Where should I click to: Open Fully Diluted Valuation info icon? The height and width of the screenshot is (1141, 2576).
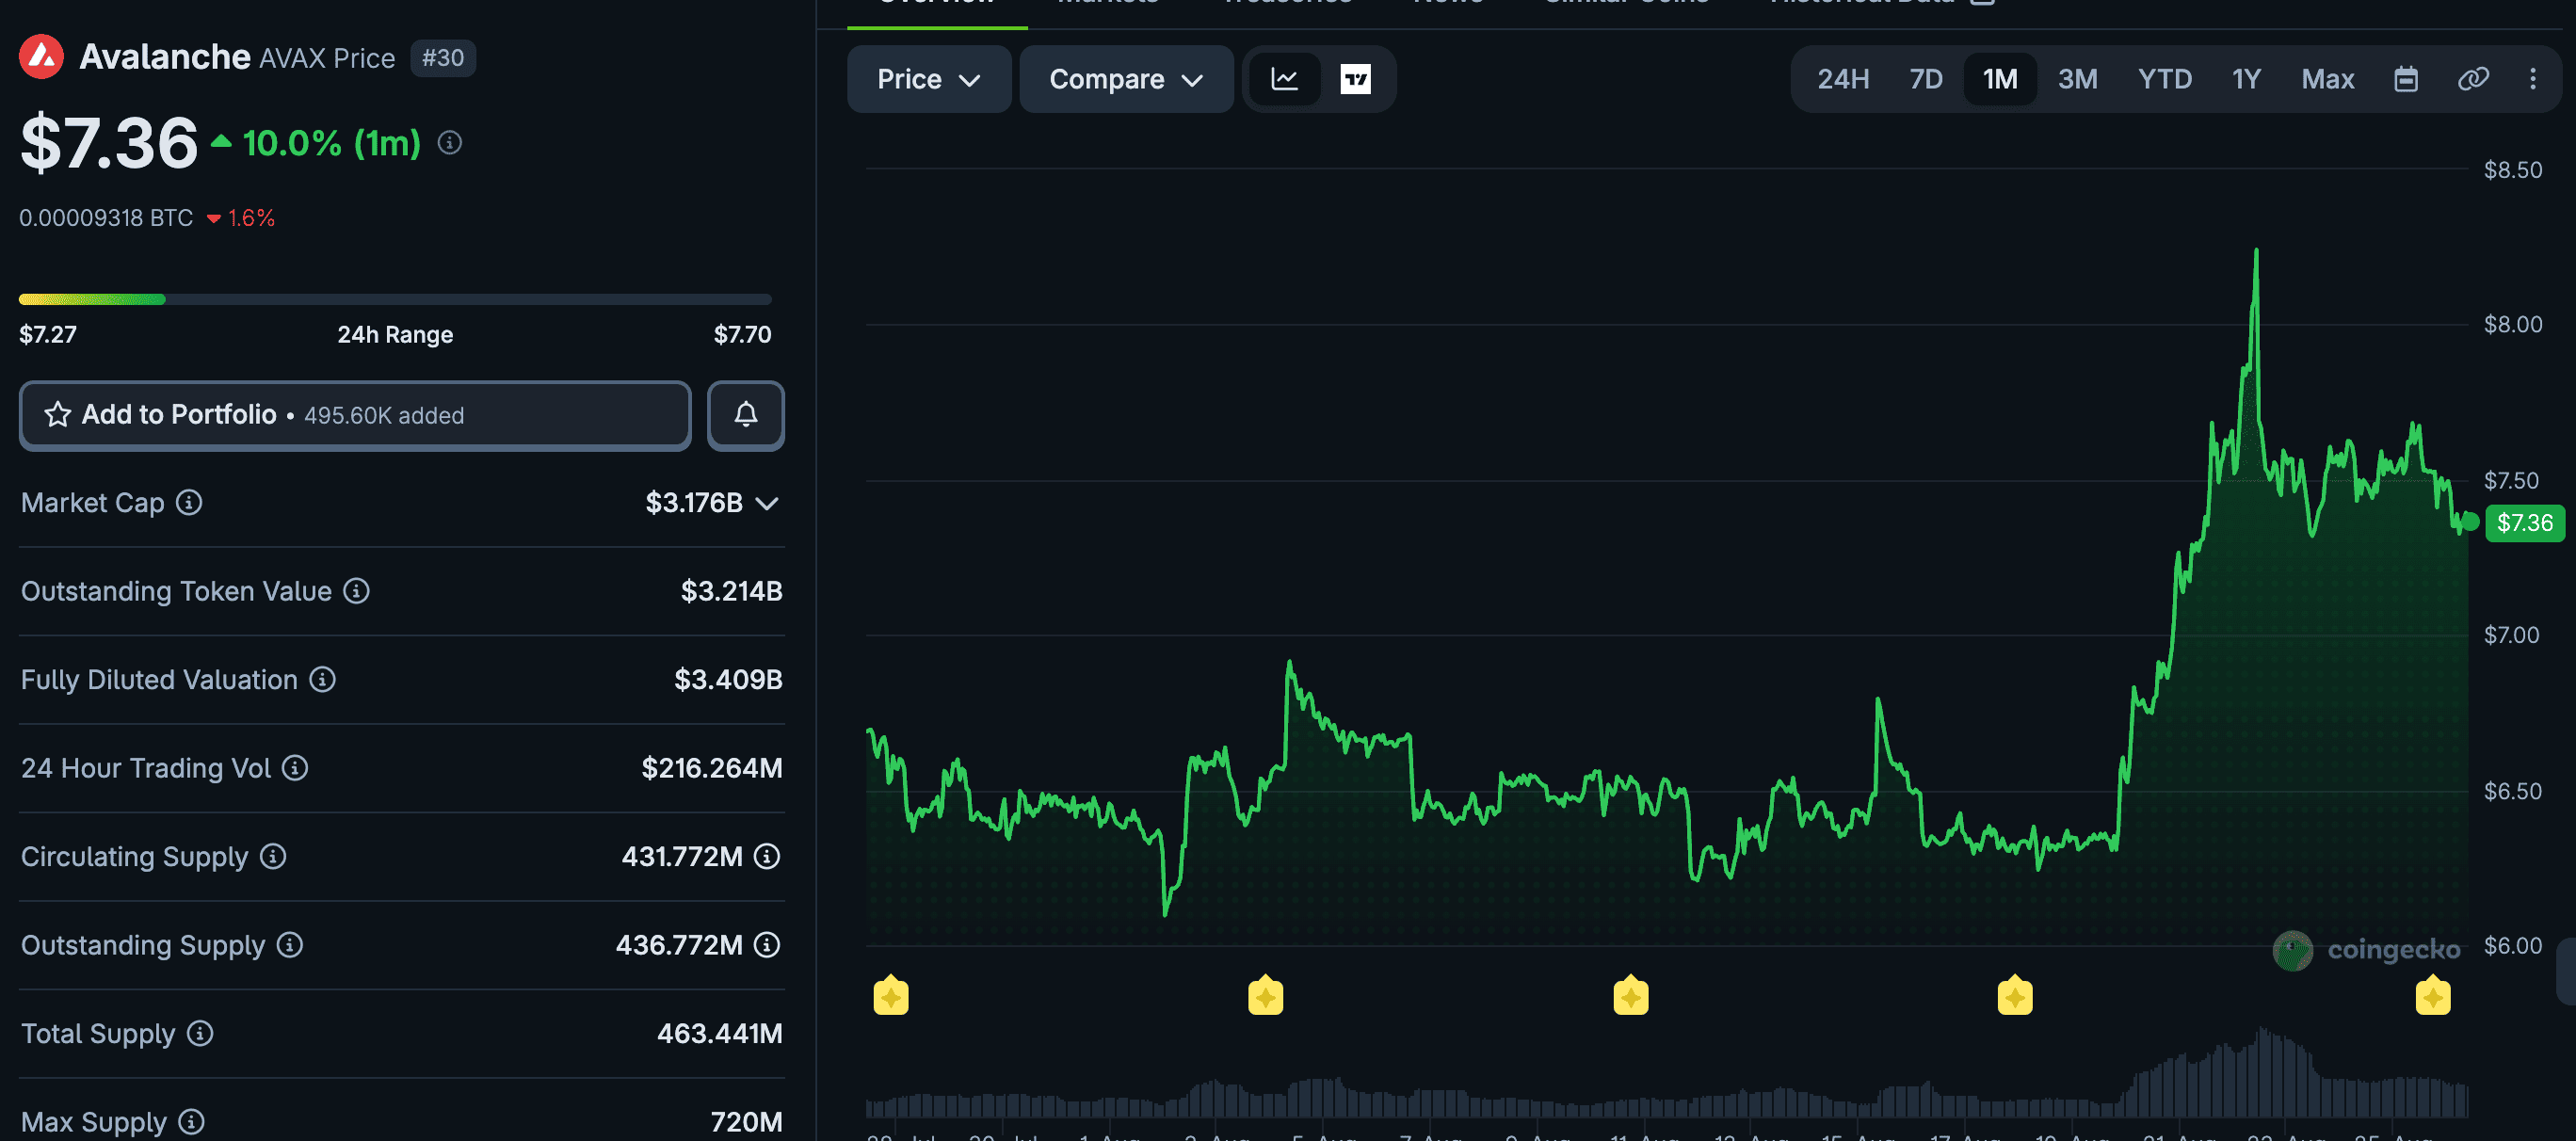(322, 680)
